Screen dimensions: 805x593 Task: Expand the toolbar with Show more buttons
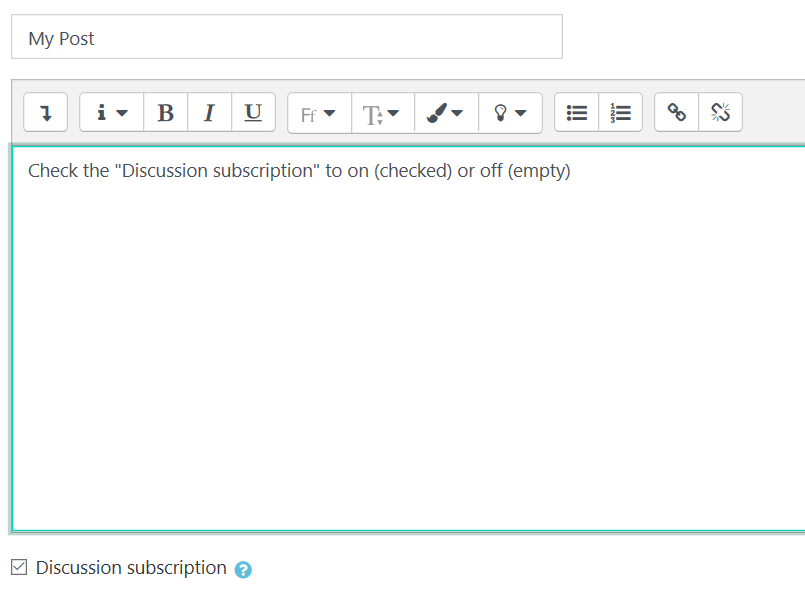[45, 112]
